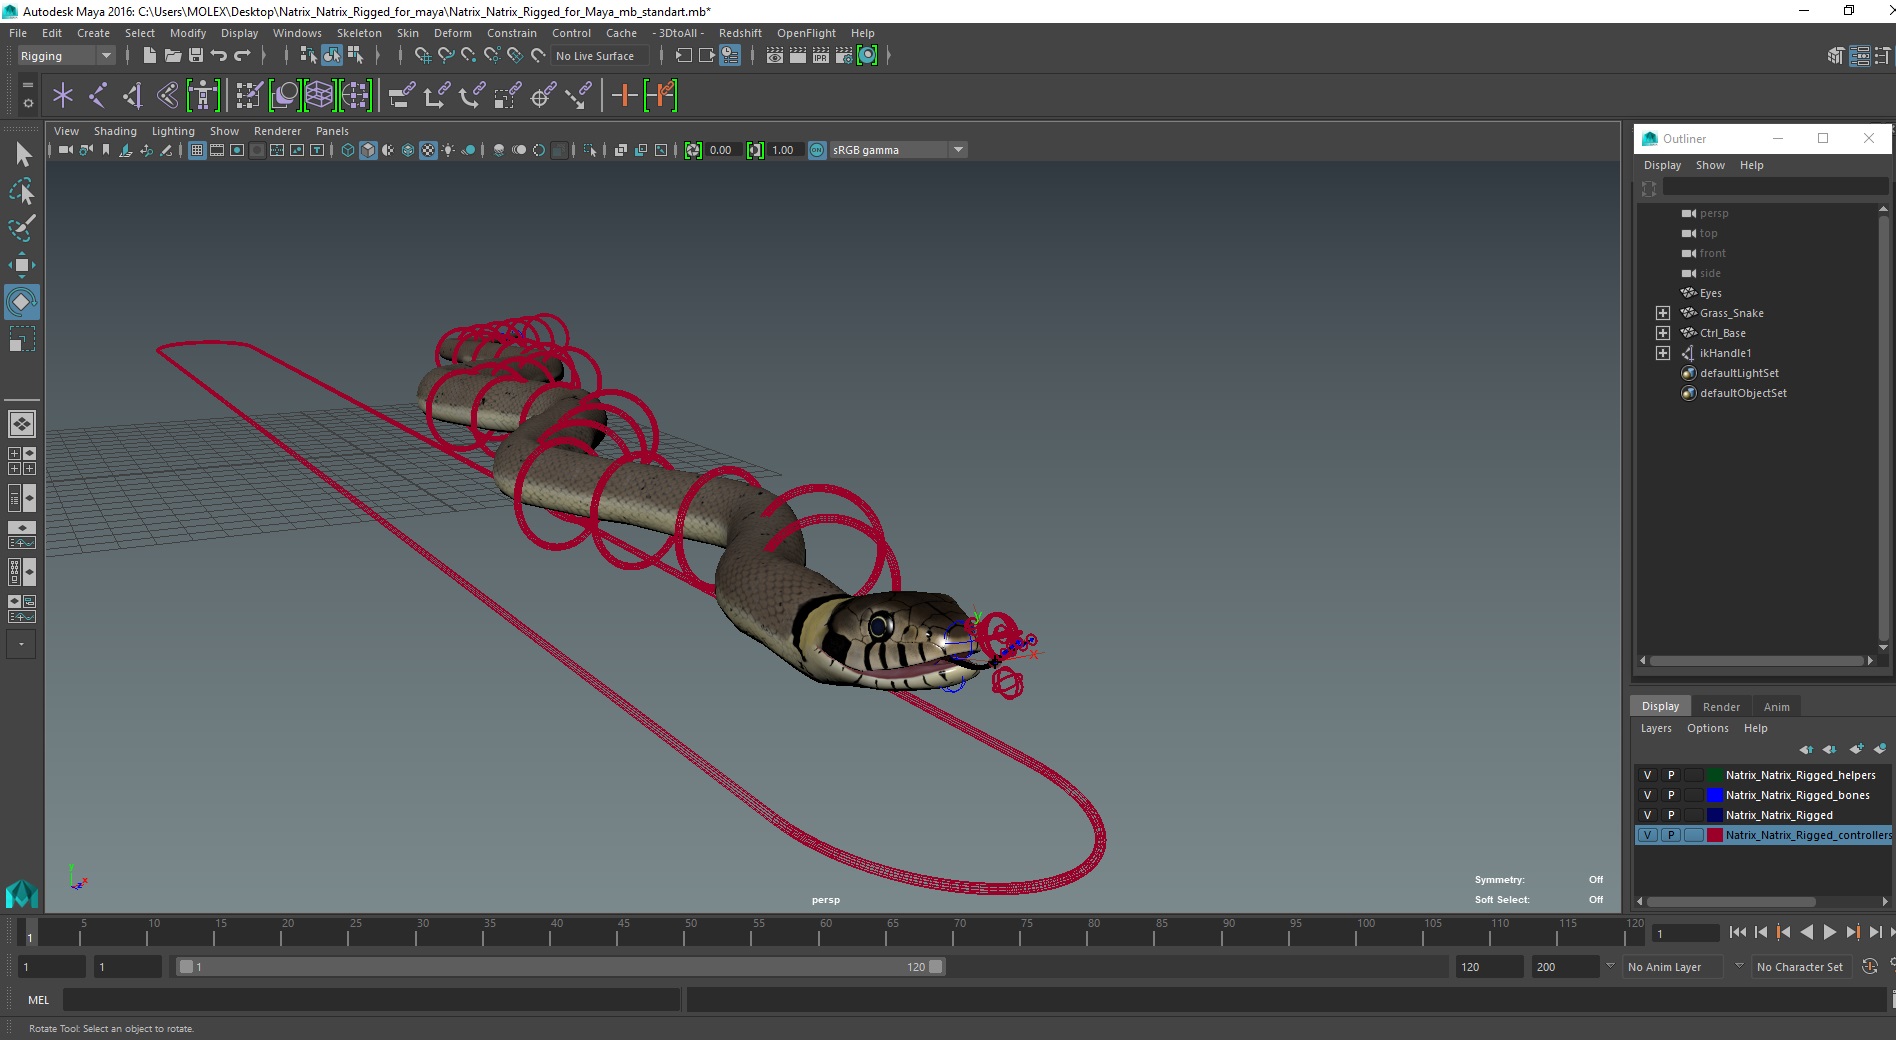Viewport: 1896px width, 1040px height.
Task: Click the Parent constraint shelf icon
Action: pyautogui.click(x=403, y=96)
